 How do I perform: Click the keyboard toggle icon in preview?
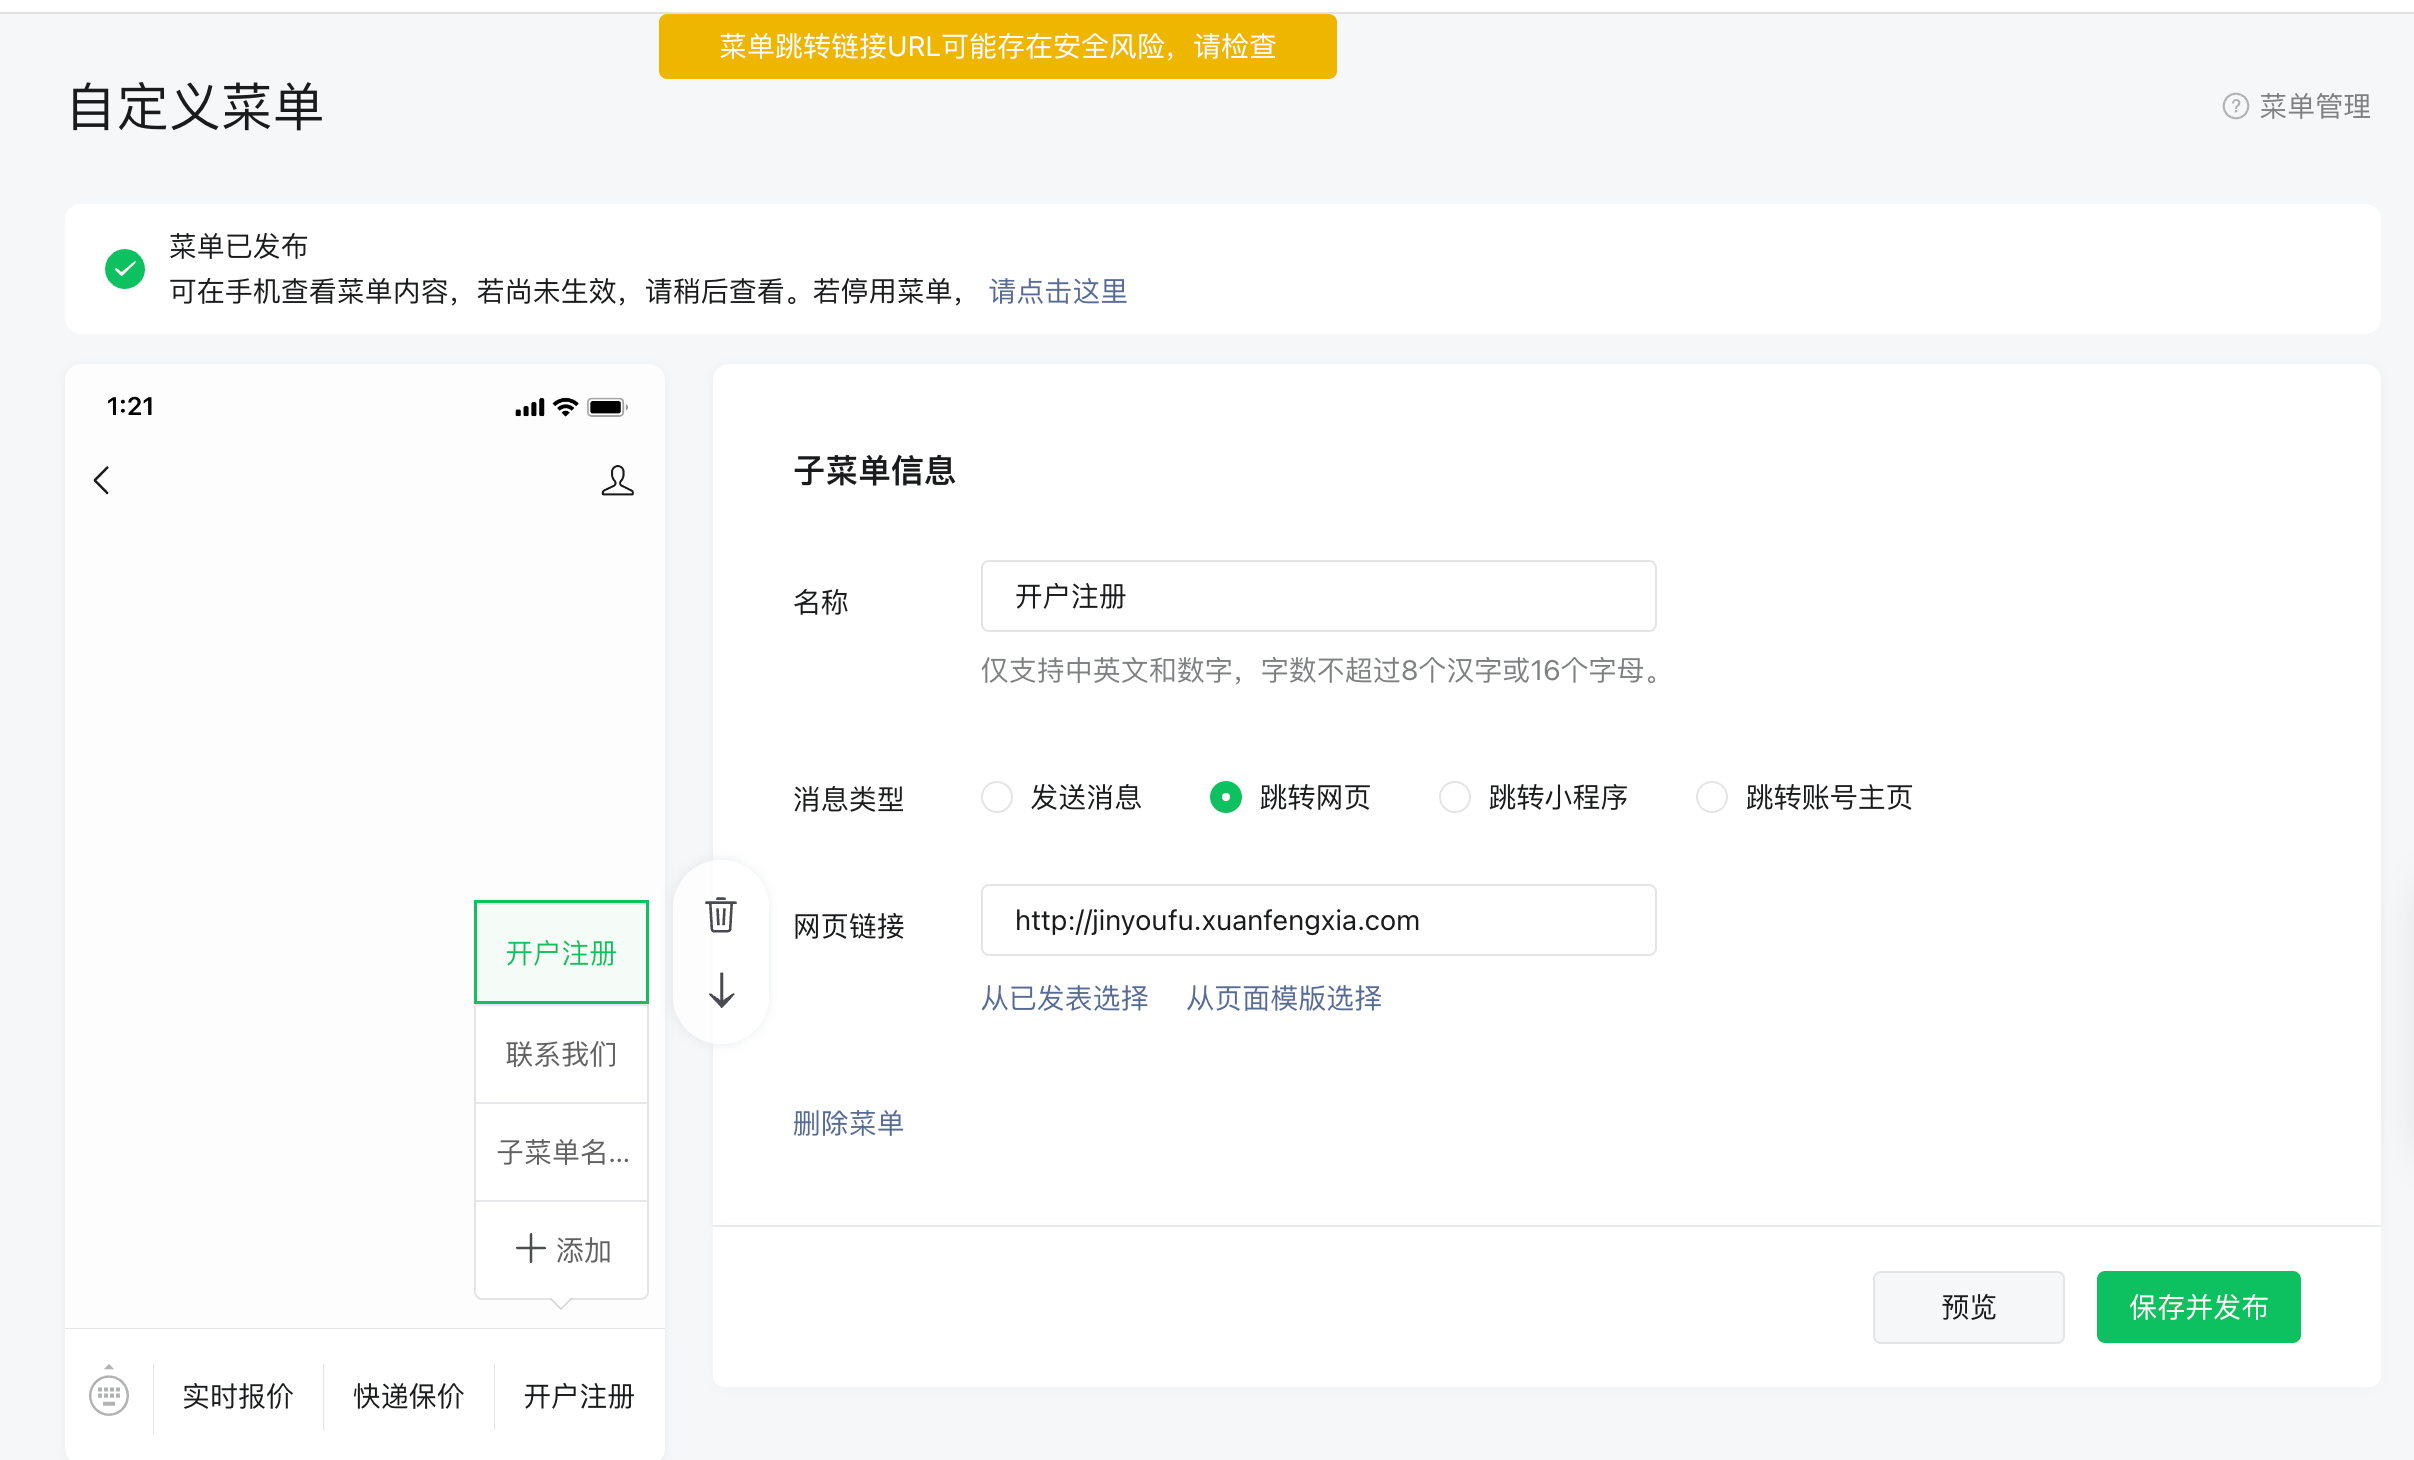pyautogui.click(x=109, y=1394)
